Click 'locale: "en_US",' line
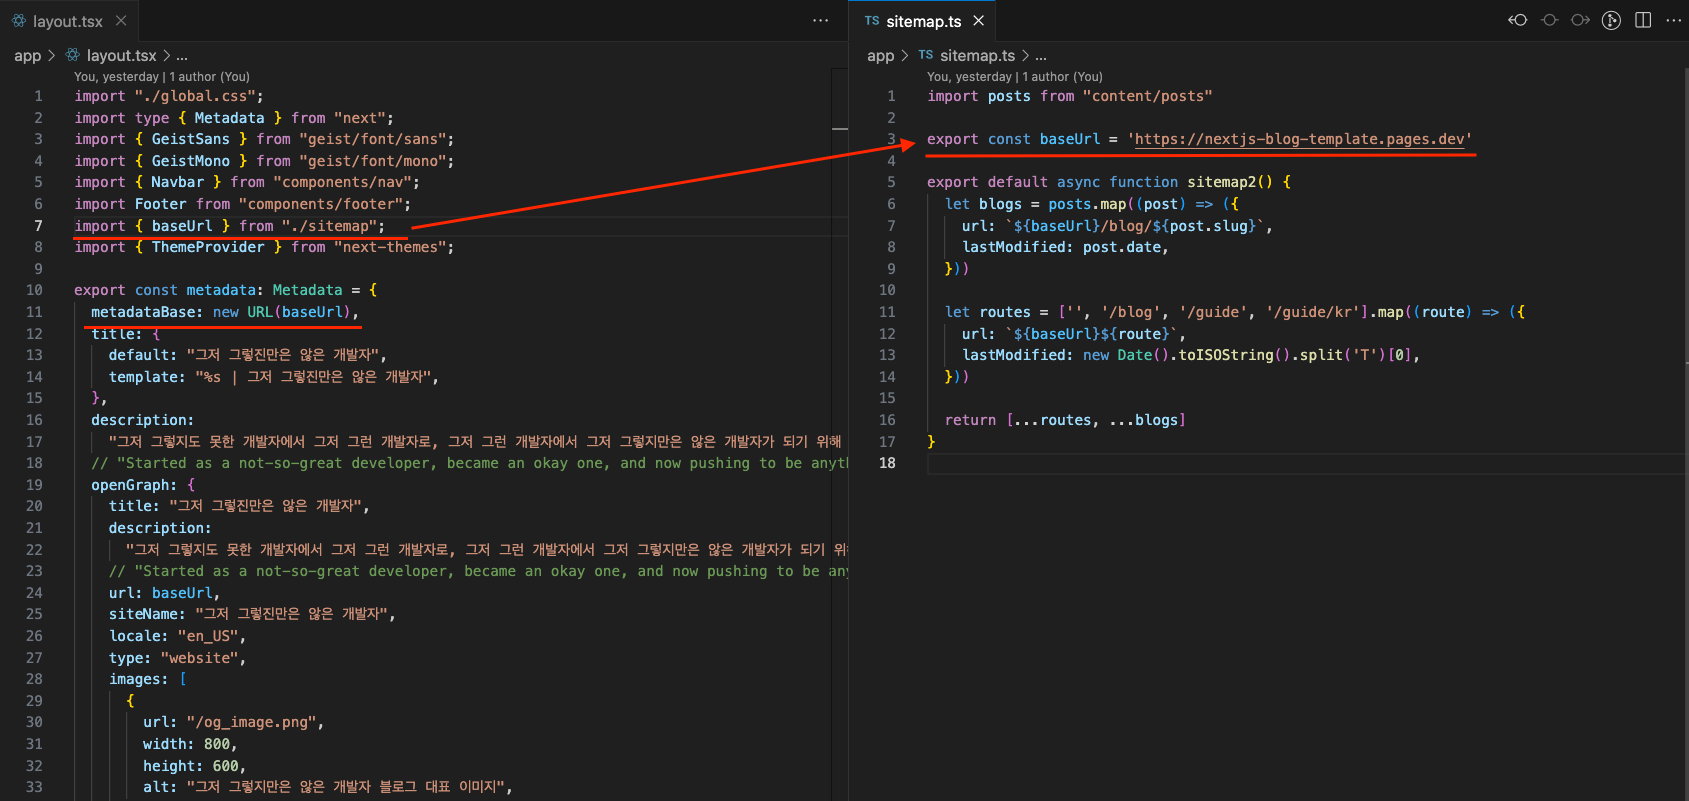The height and width of the screenshot is (801, 1689). [177, 636]
